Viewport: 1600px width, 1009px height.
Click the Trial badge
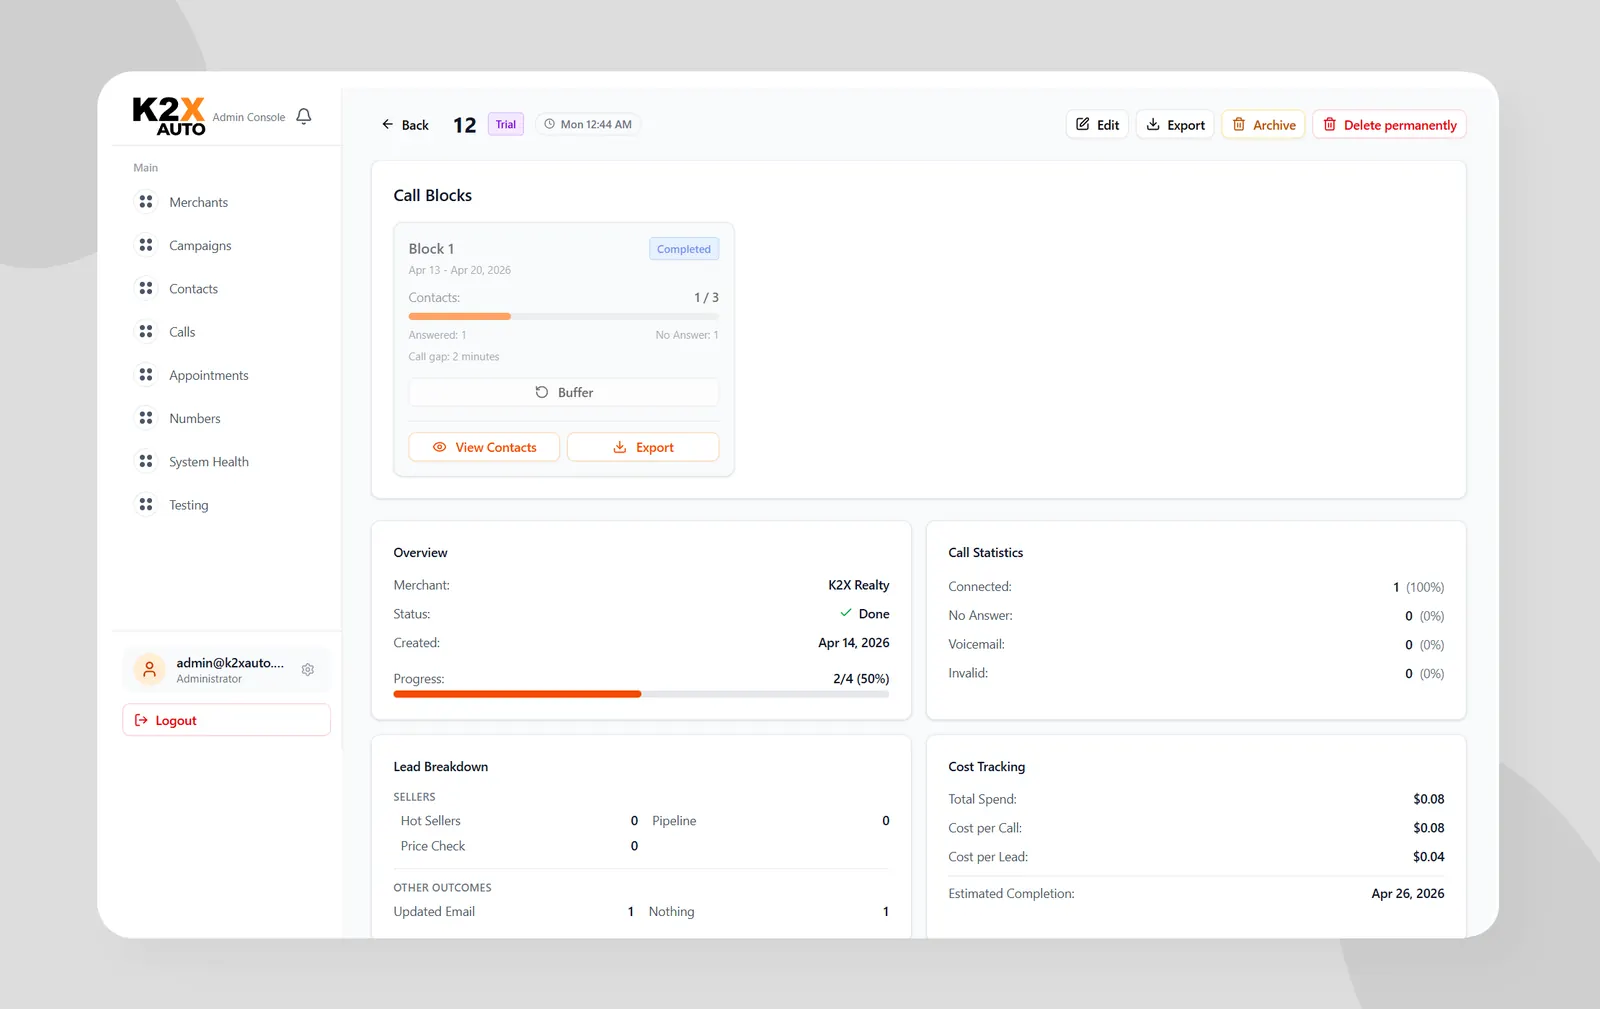tap(506, 124)
